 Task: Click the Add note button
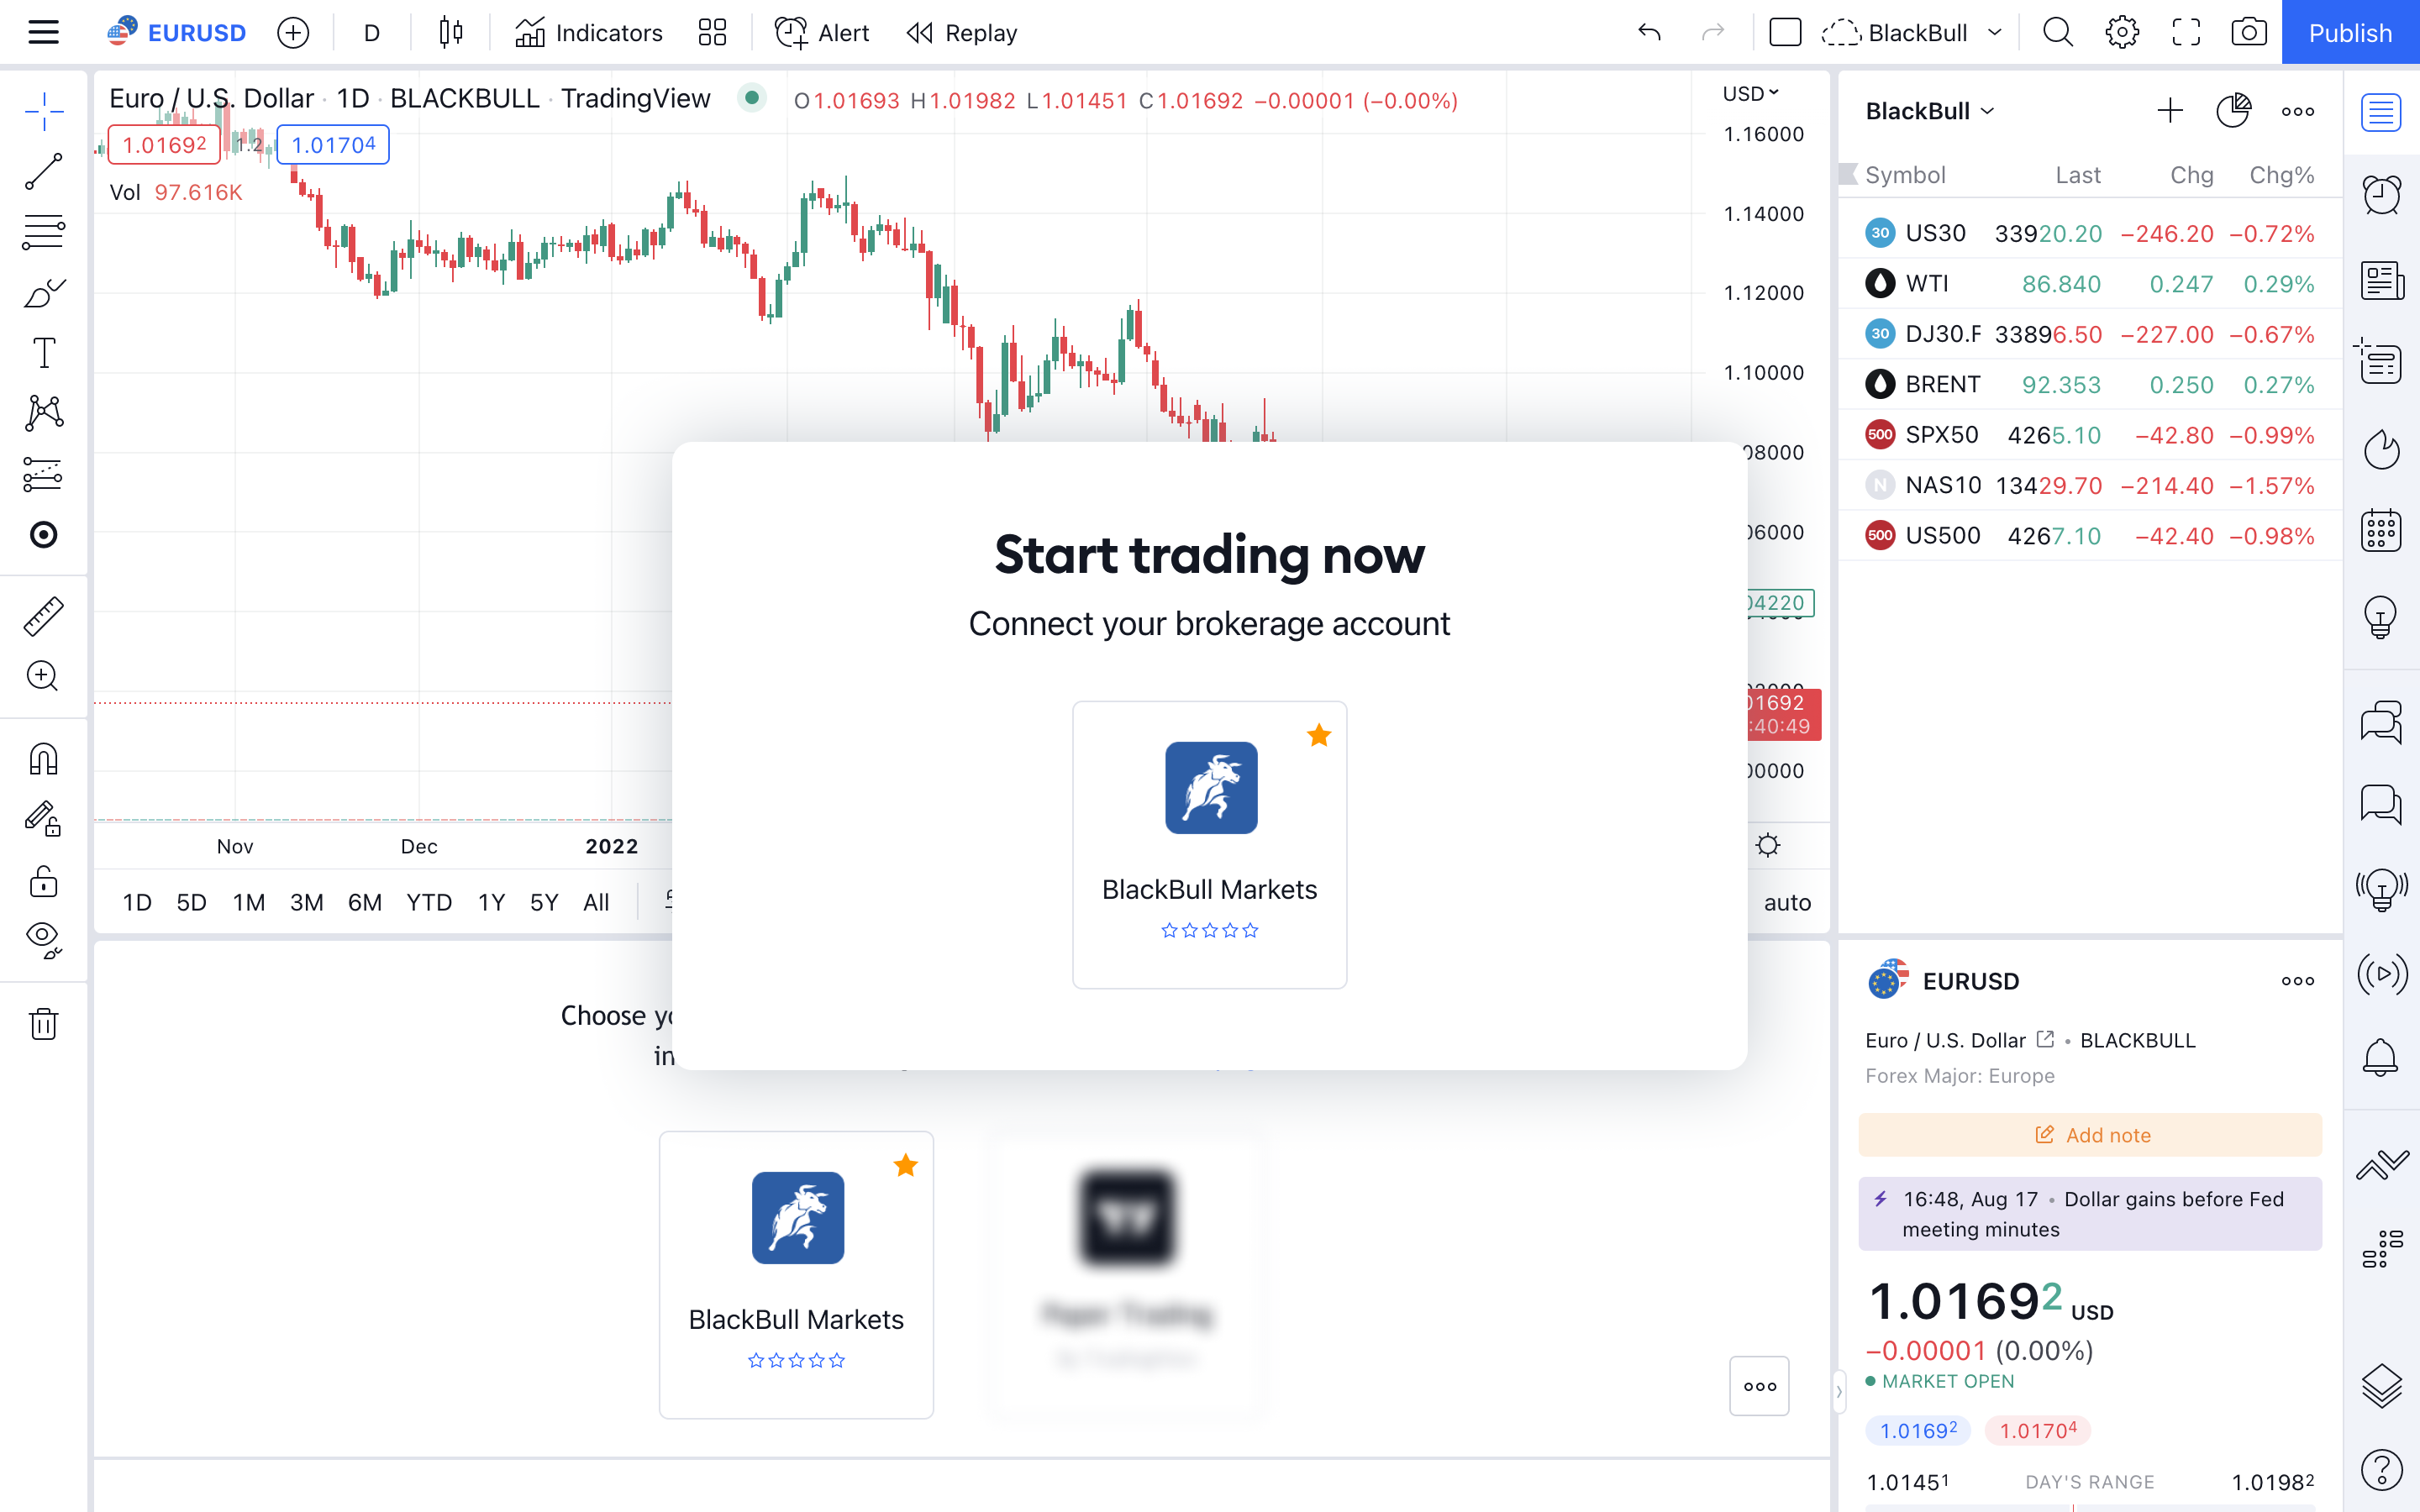click(x=2090, y=1135)
